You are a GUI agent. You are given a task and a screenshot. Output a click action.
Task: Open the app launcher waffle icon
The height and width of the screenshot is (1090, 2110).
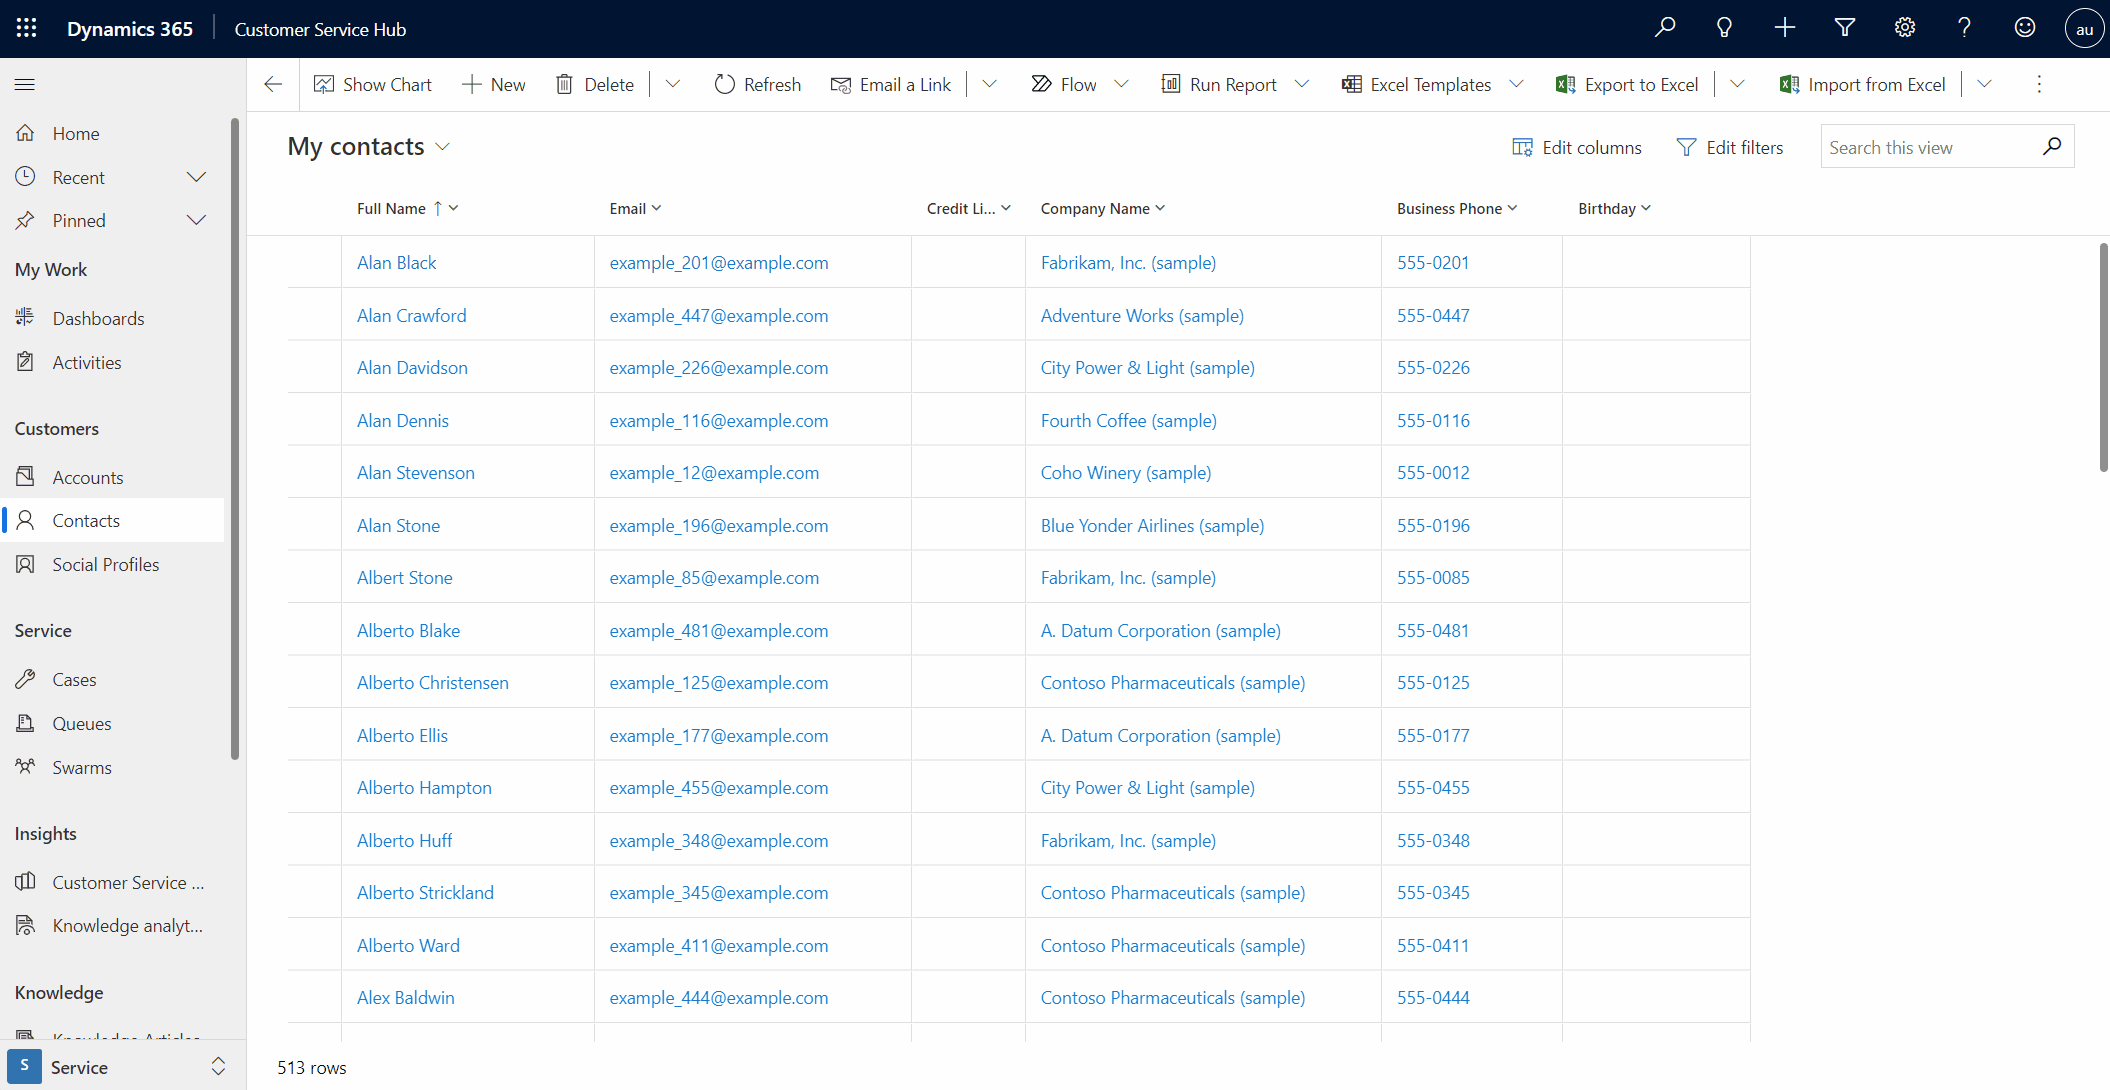pyautogui.click(x=27, y=28)
